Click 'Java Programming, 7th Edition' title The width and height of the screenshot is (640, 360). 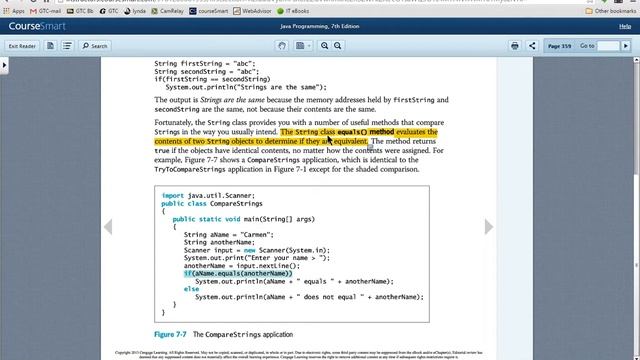point(320,26)
